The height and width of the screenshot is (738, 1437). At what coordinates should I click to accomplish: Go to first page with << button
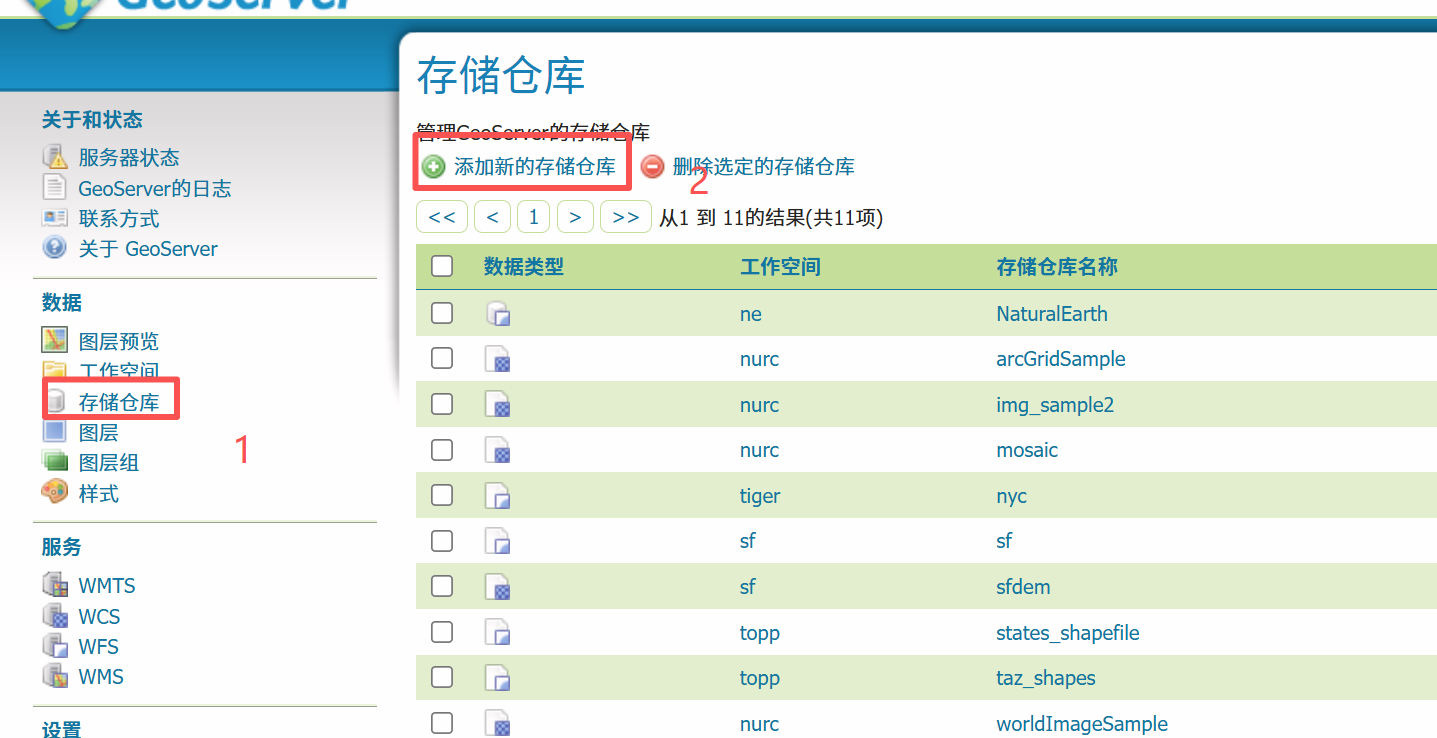(x=442, y=217)
